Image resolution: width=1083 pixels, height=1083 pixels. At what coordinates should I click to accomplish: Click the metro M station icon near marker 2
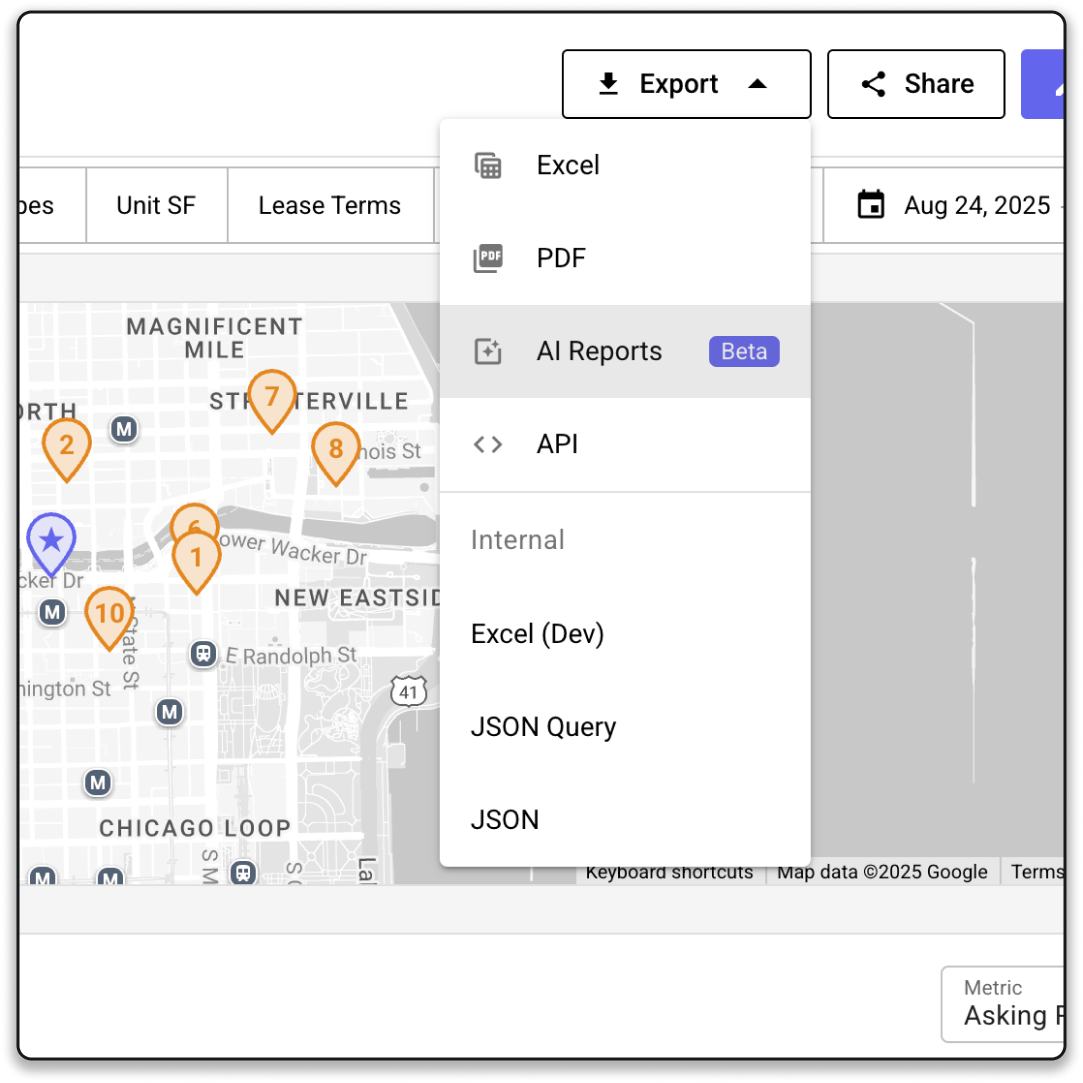124,427
